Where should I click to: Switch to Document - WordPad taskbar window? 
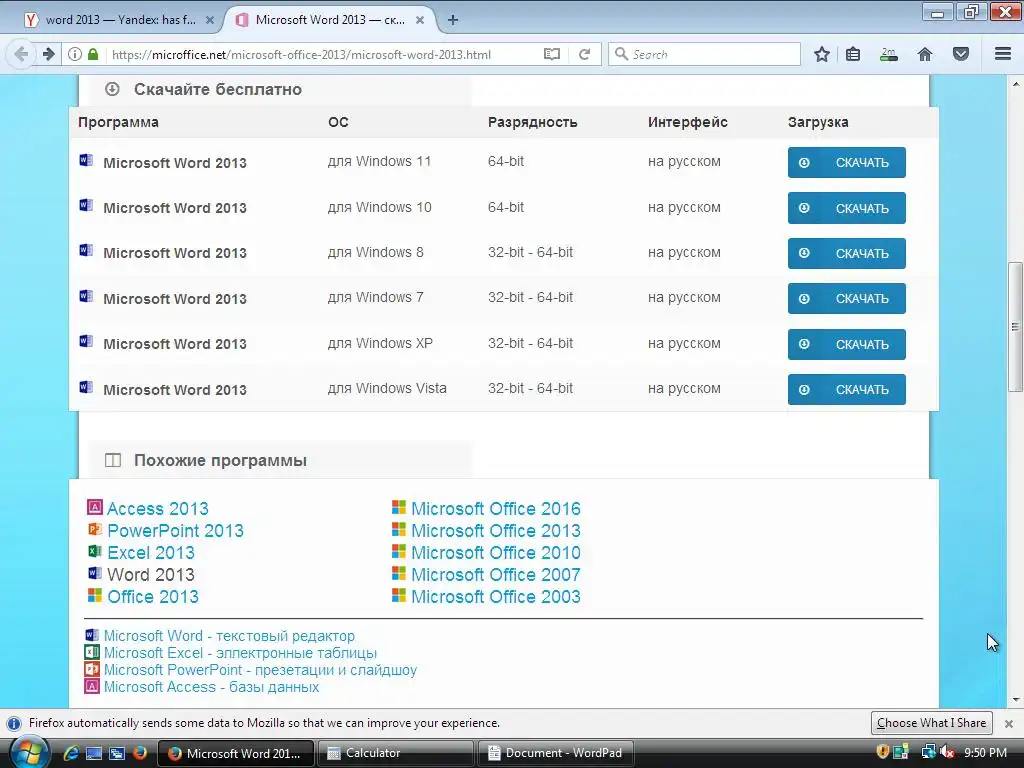pos(556,753)
